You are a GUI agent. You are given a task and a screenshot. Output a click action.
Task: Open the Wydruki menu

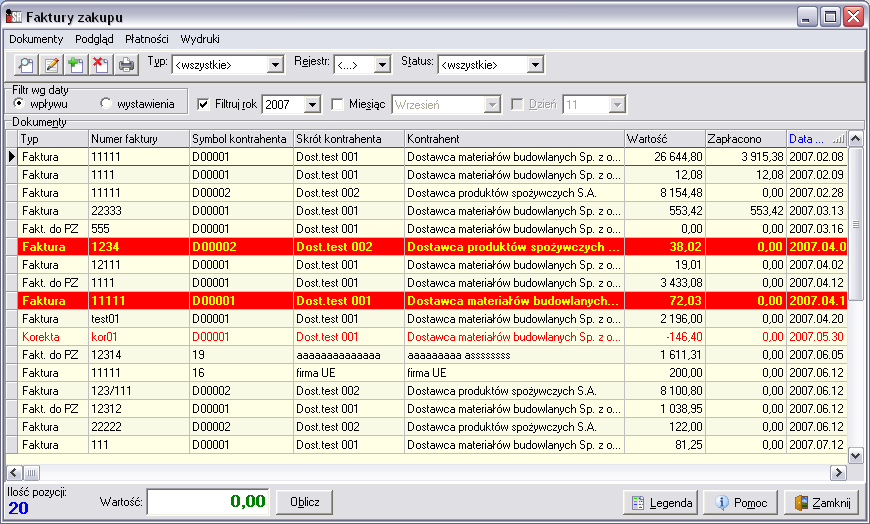200,39
